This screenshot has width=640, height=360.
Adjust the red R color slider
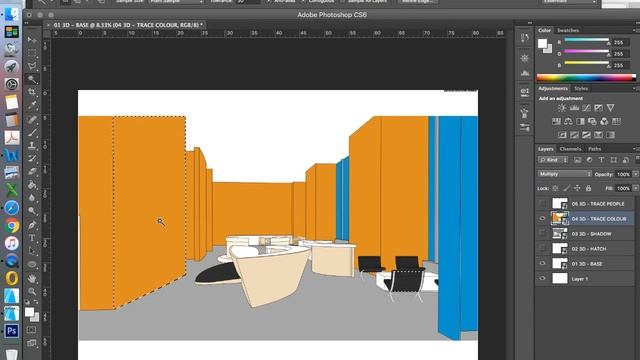[587, 40]
